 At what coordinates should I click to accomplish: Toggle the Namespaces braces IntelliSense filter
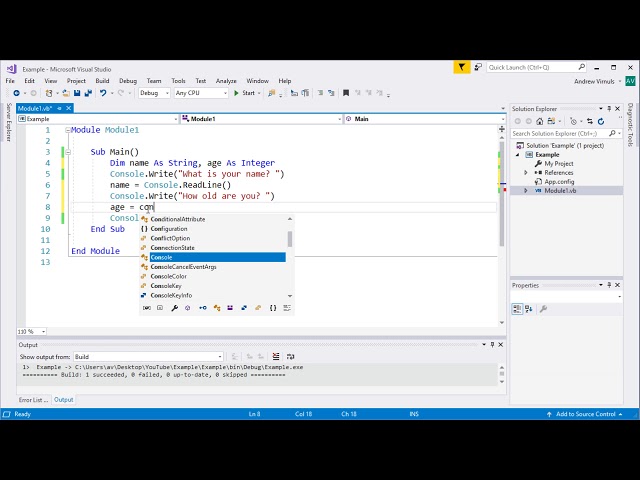(x=273, y=308)
